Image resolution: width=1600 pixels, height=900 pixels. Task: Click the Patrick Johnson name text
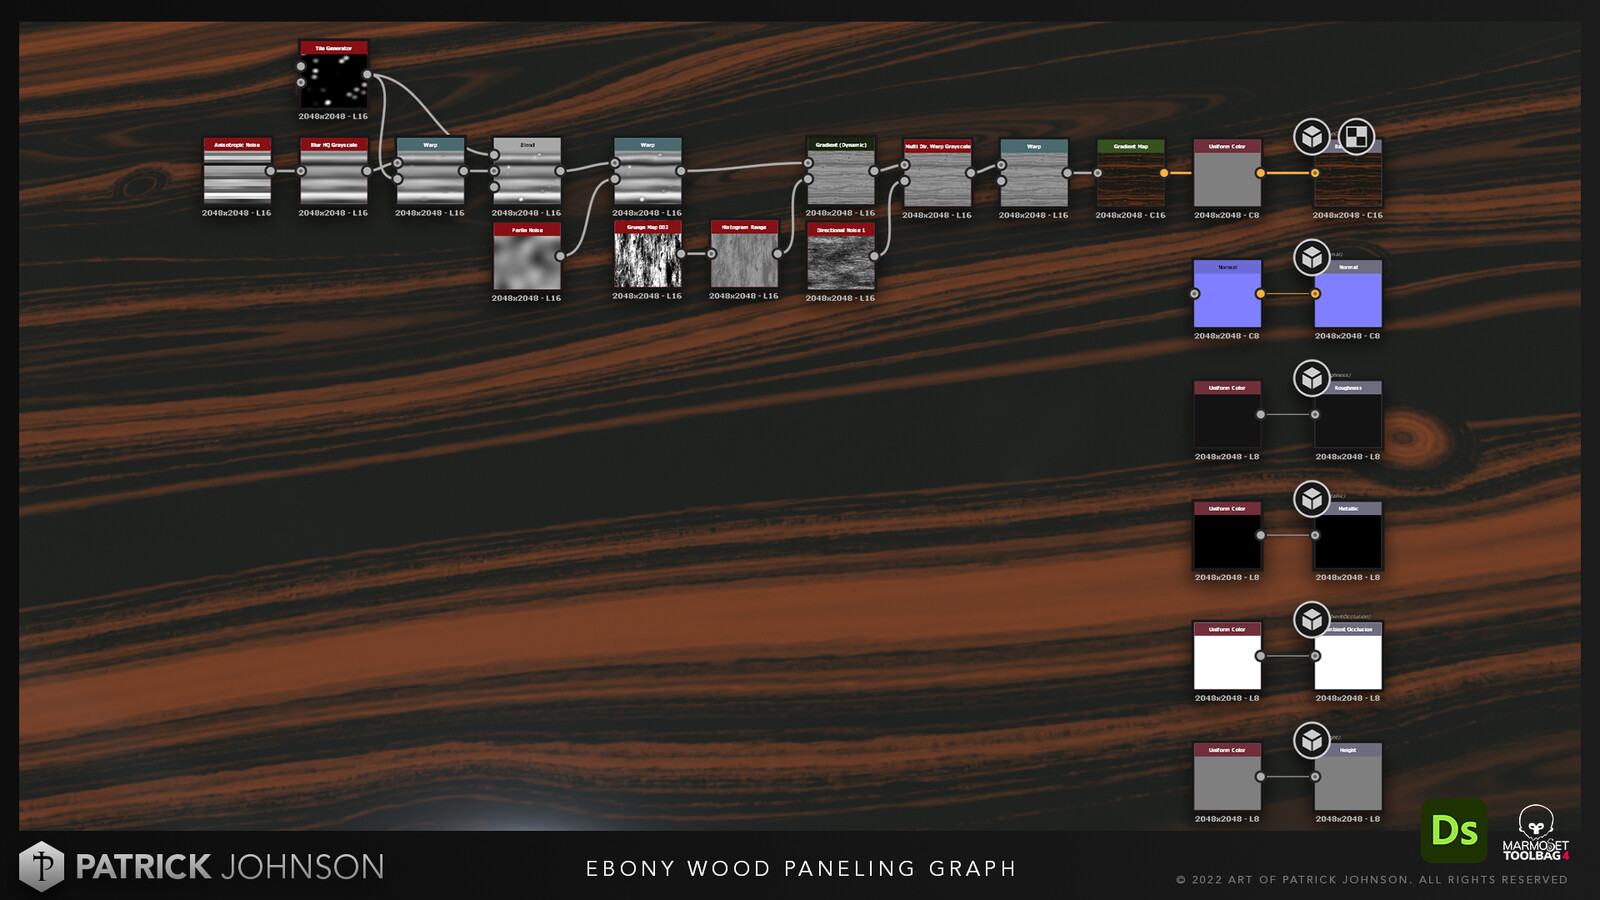(x=230, y=866)
